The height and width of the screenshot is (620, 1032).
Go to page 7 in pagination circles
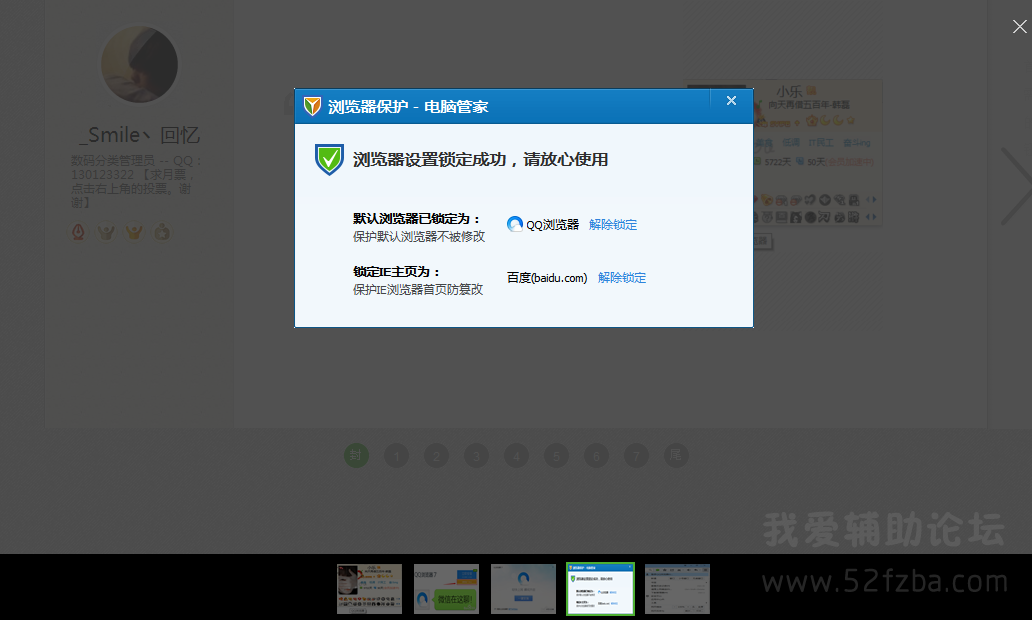[x=636, y=455]
